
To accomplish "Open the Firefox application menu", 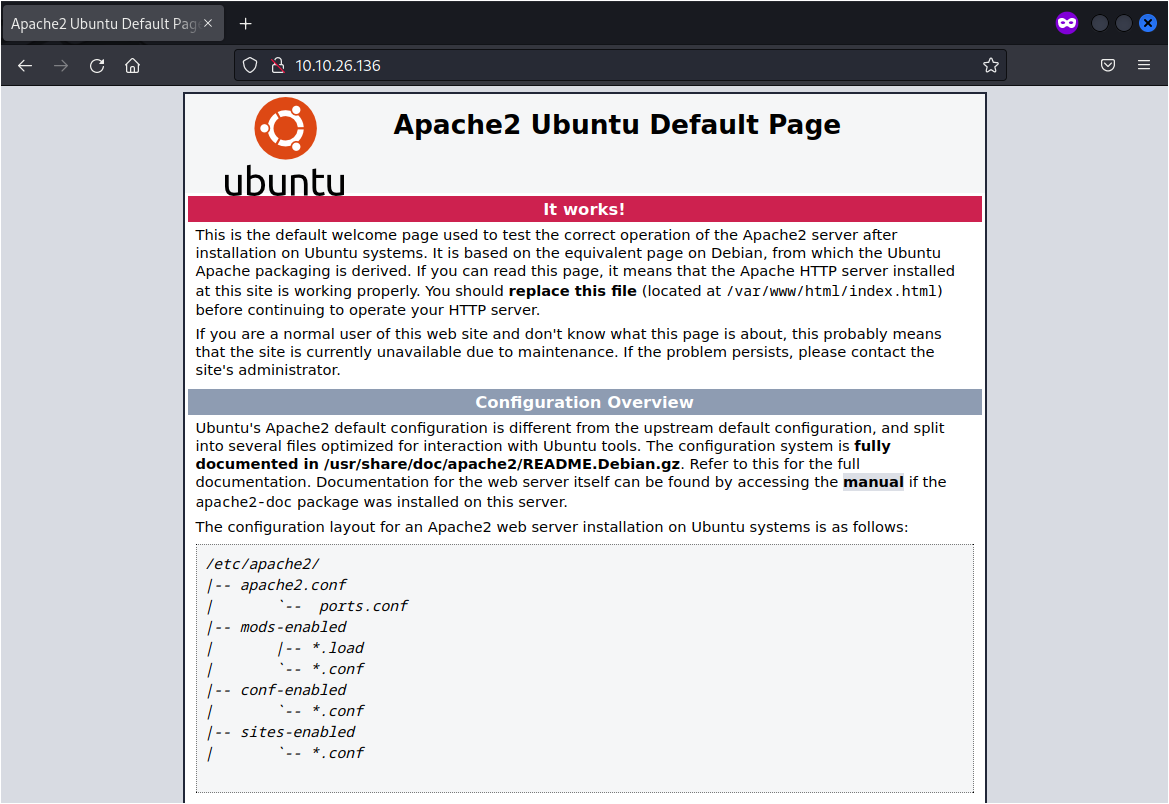I will point(1143,65).
